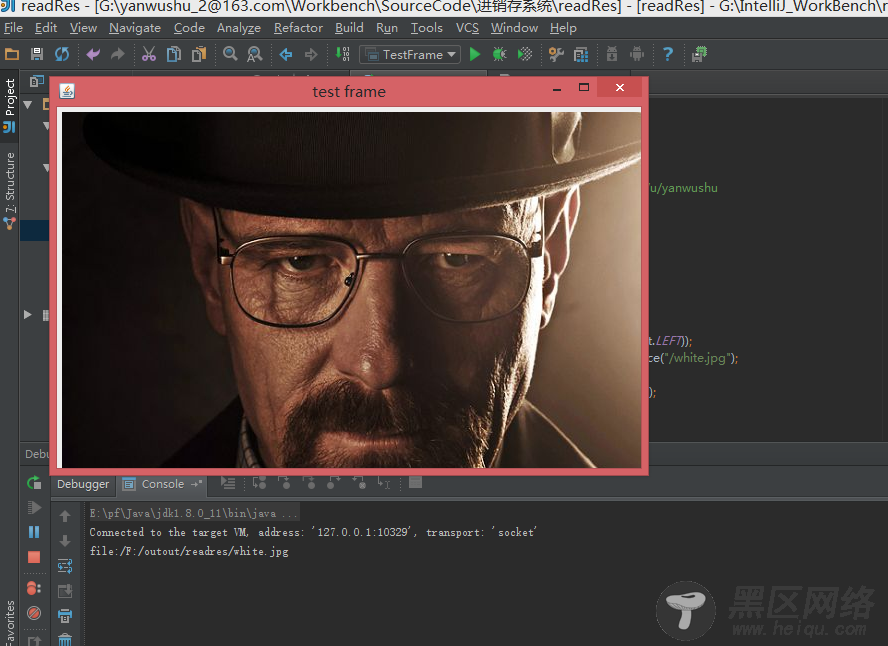Open the File menu
The height and width of the screenshot is (646, 888).
coord(13,28)
